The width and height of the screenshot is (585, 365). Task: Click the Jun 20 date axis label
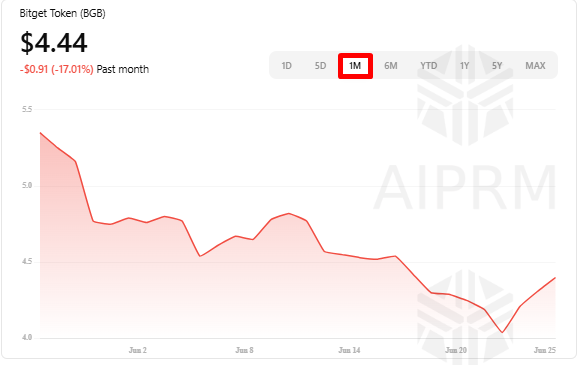456,350
